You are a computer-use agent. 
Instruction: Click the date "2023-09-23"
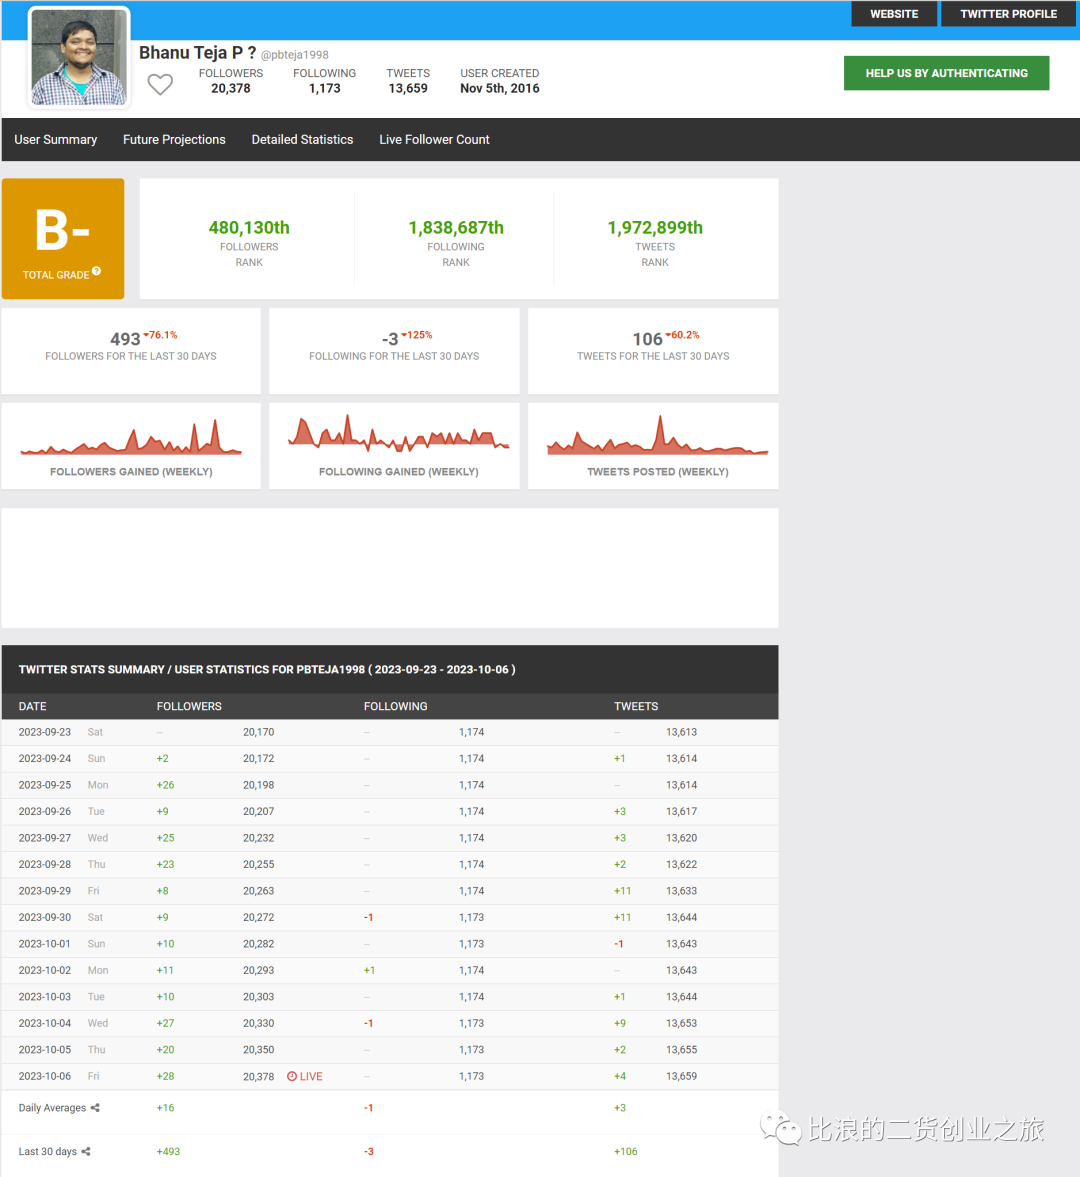click(x=45, y=732)
